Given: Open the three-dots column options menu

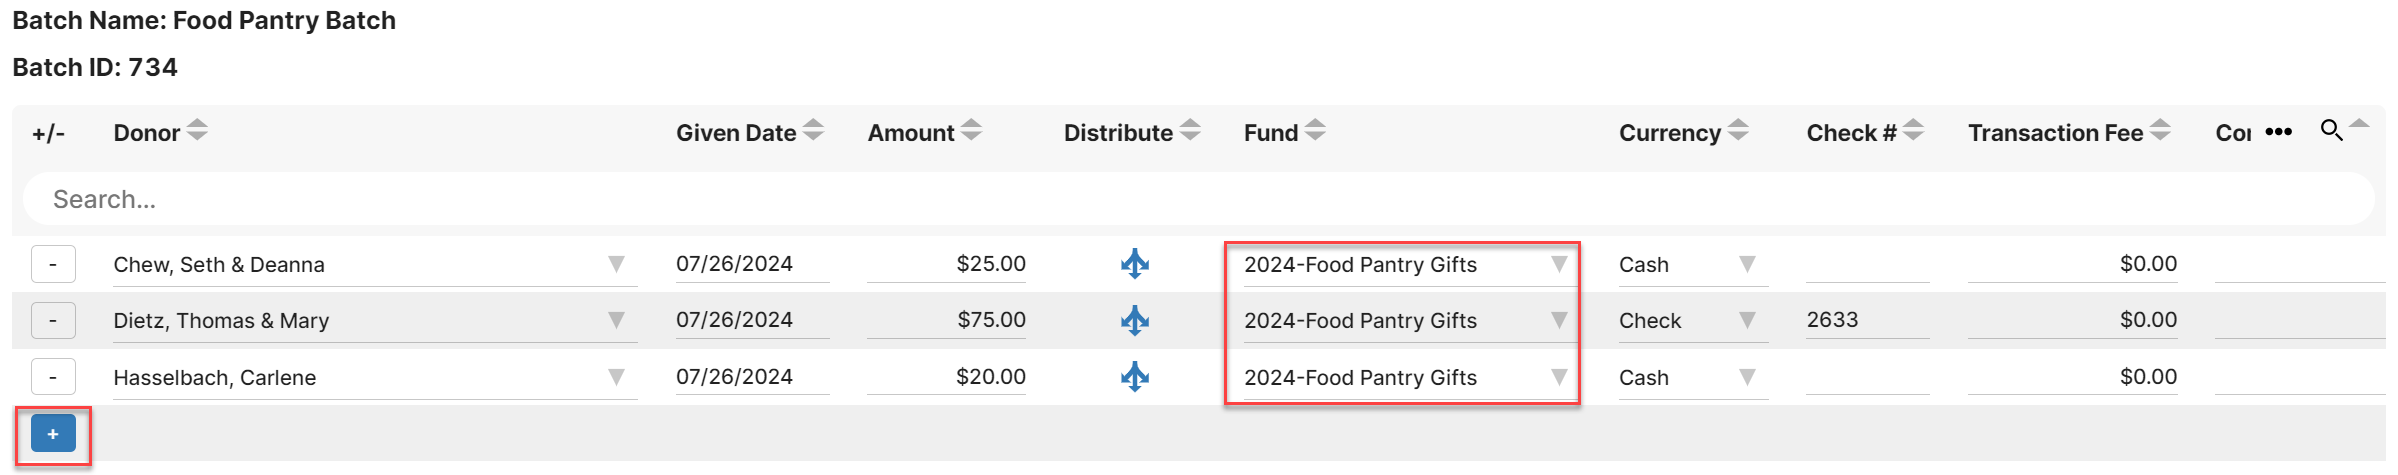Looking at the screenshot, I should [x=2278, y=132].
